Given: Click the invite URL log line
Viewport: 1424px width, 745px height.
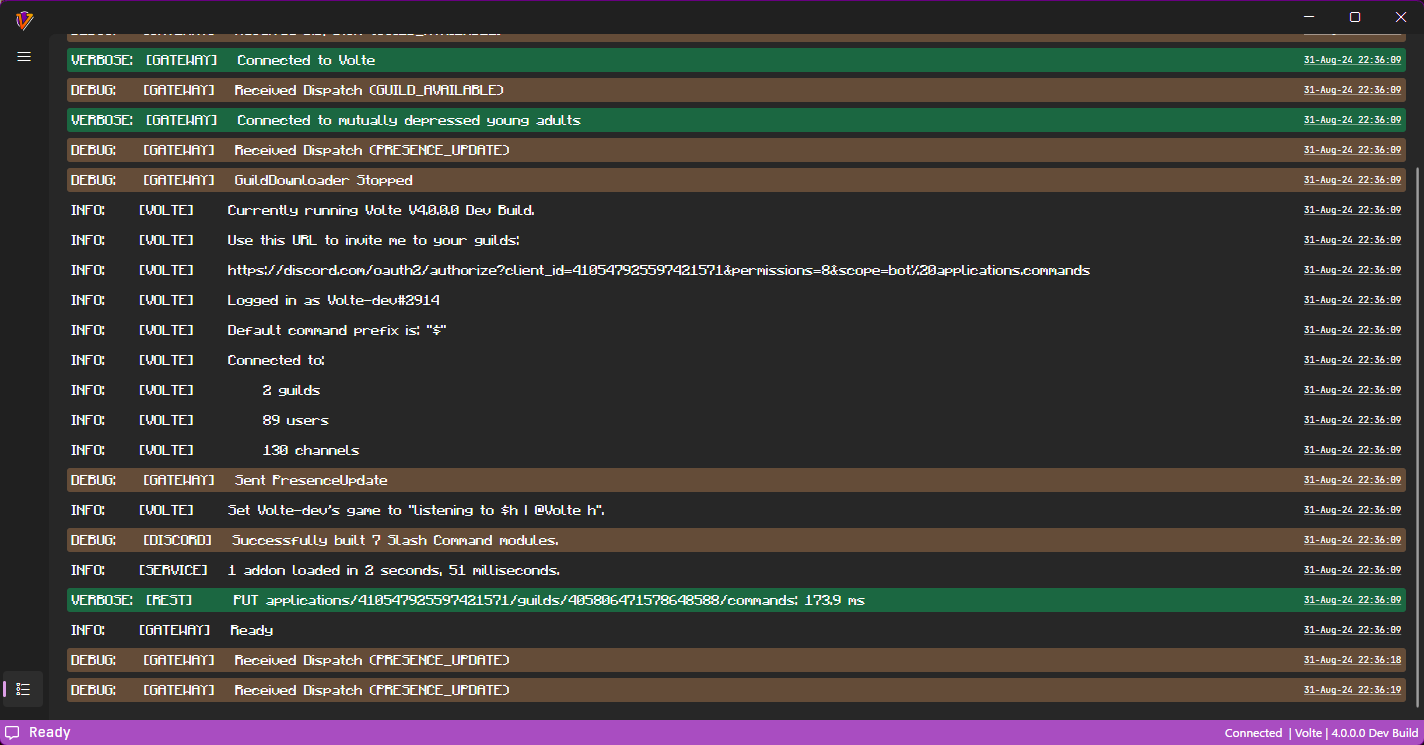Looking at the screenshot, I should (658, 271).
